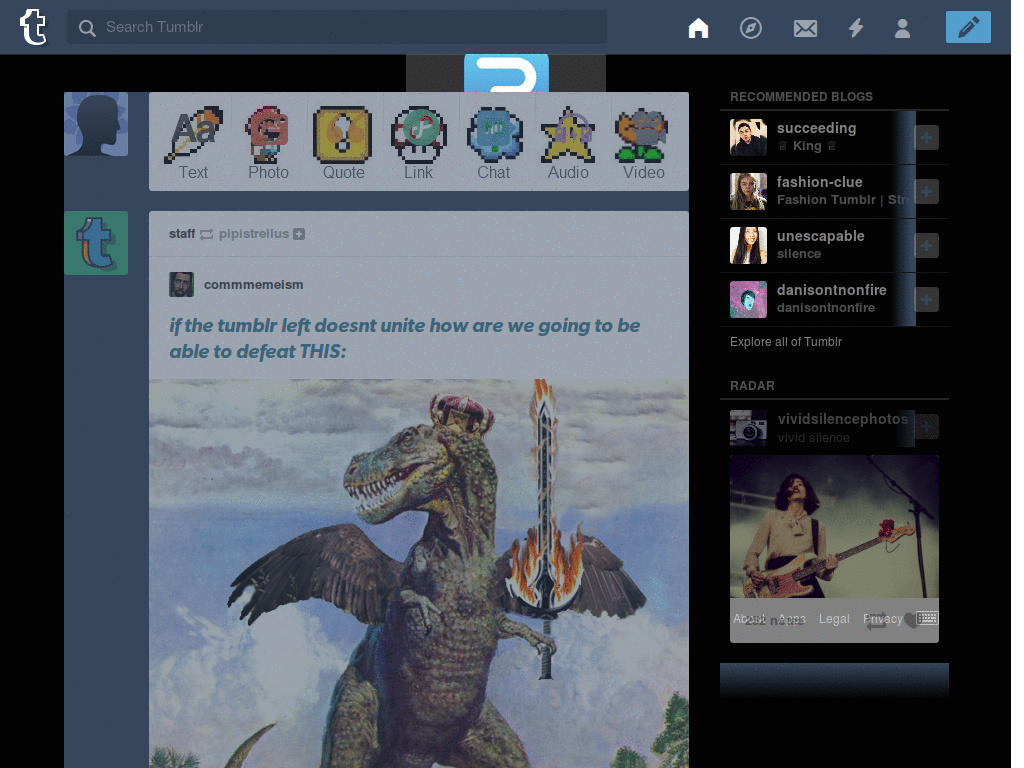The width and height of the screenshot is (1024, 768).
Task: Create a new Audio post
Action: tap(568, 143)
